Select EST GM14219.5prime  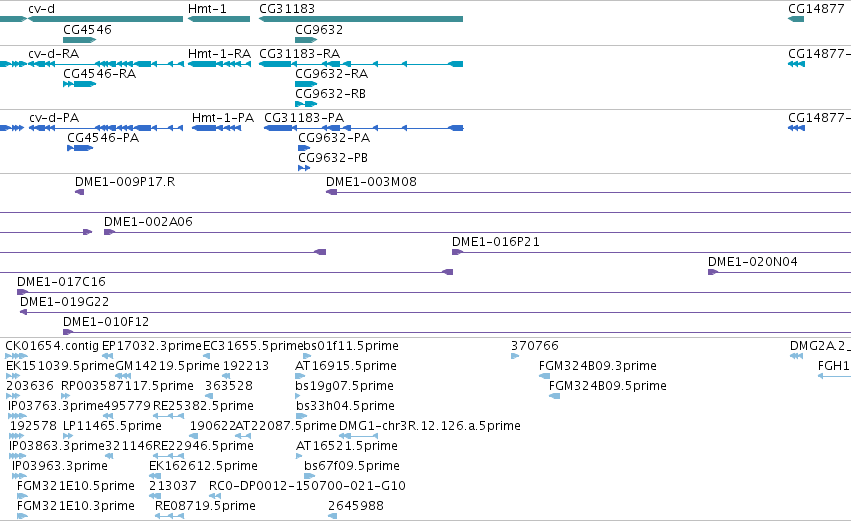click(123, 376)
